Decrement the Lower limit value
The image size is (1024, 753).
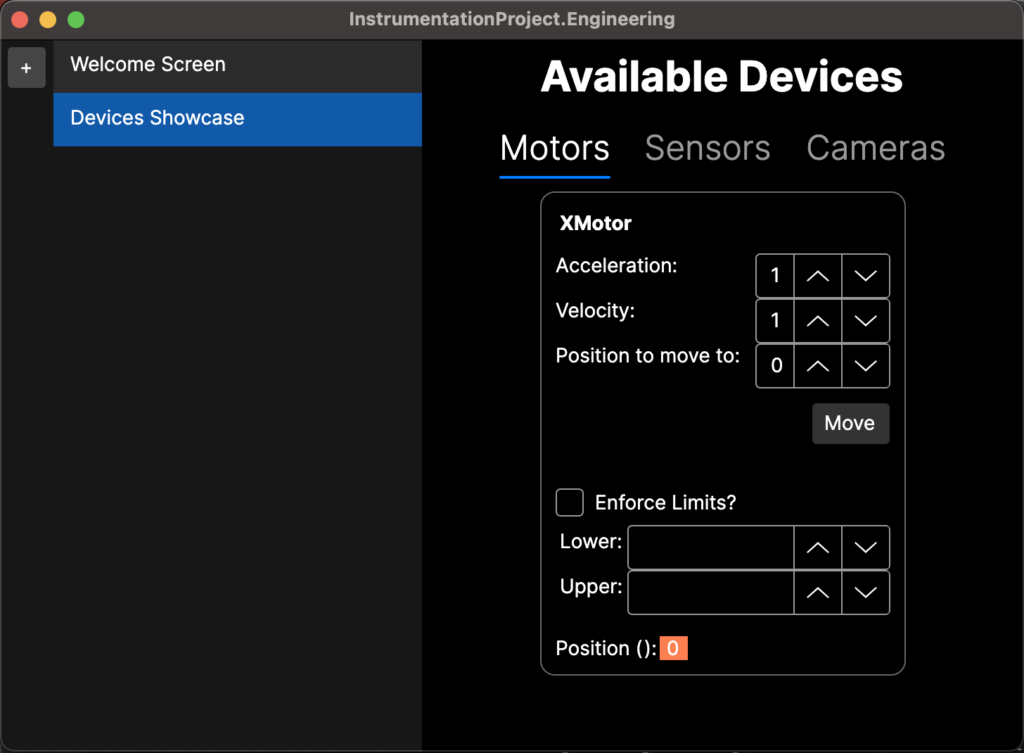pos(865,547)
